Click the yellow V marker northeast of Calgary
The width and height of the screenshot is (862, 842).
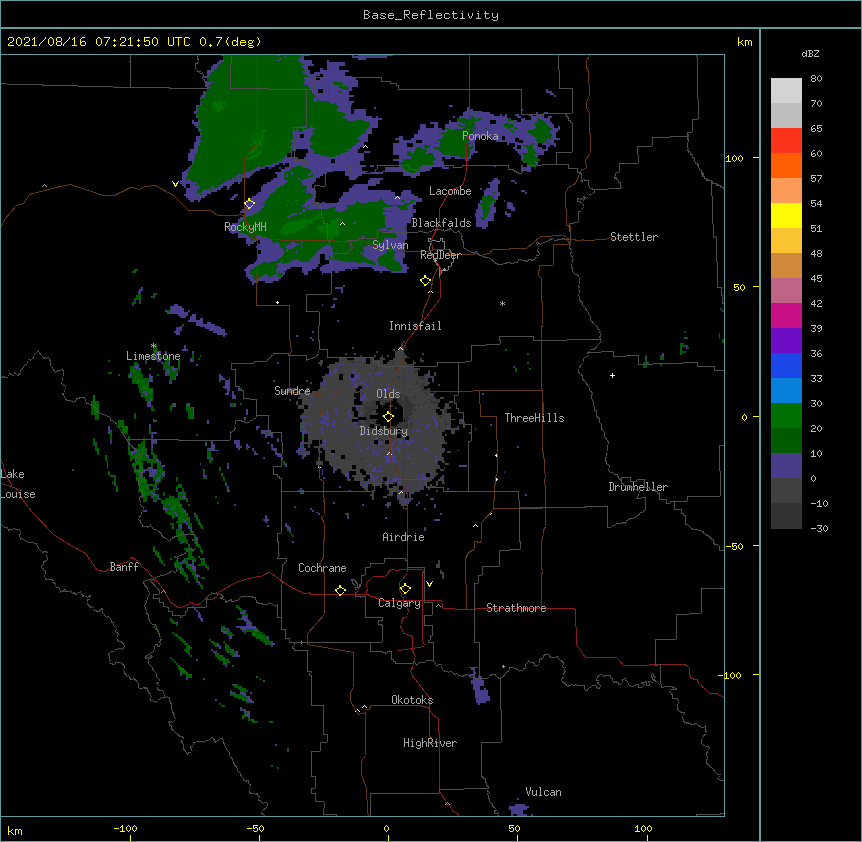[x=429, y=584]
